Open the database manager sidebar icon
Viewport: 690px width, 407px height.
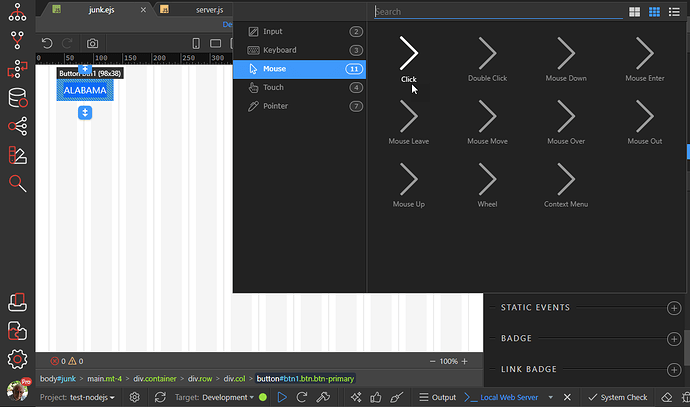tap(18, 98)
